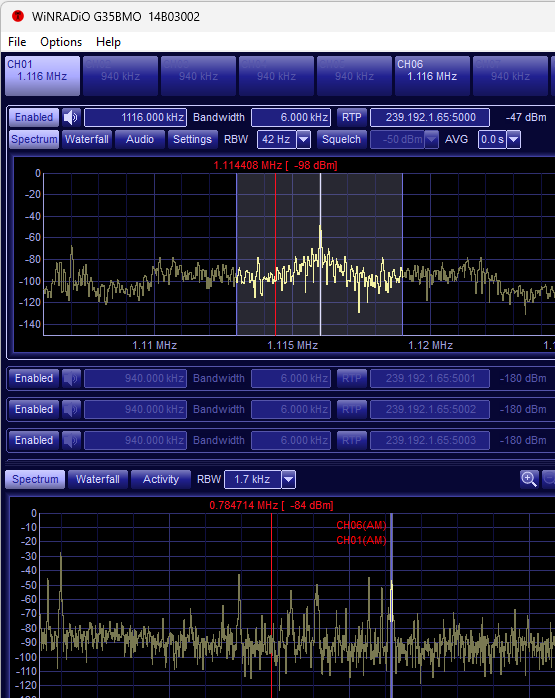Viewport: 555px width, 698px height.
Task: Toggle speaker icon on the 239.192.1.65:5002 row
Action: click(71, 409)
